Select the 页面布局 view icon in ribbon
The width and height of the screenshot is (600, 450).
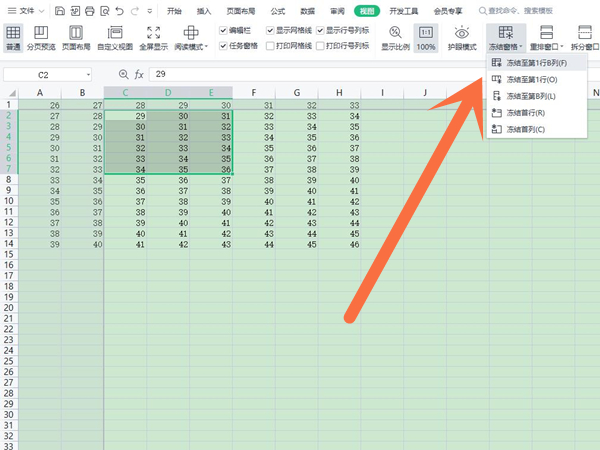click(x=79, y=38)
